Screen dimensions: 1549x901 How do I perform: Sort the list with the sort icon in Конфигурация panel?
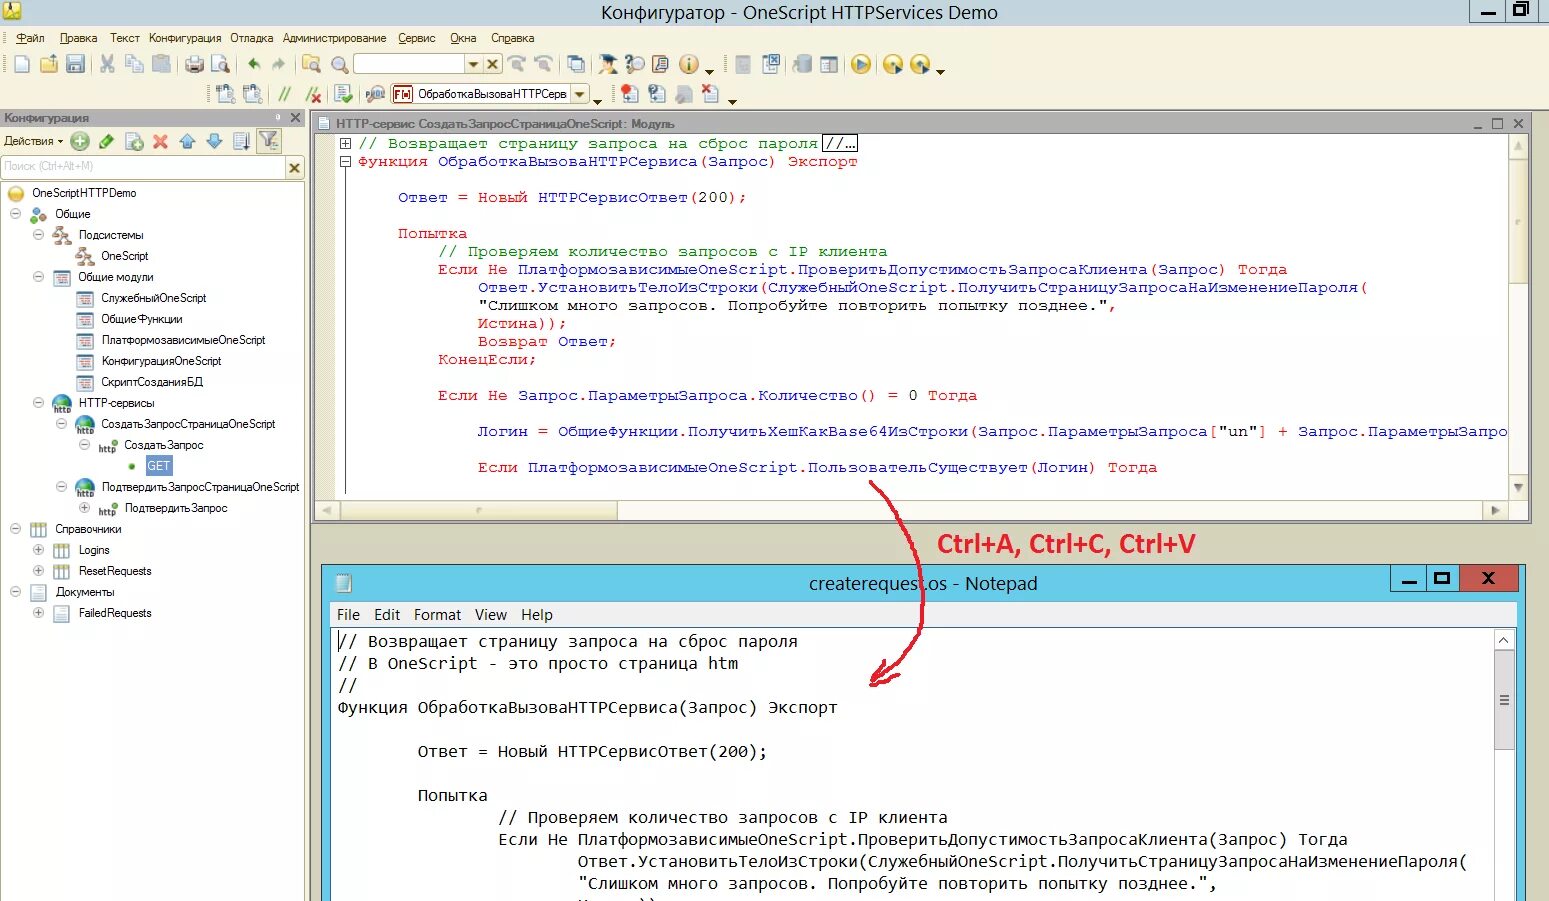click(x=241, y=141)
